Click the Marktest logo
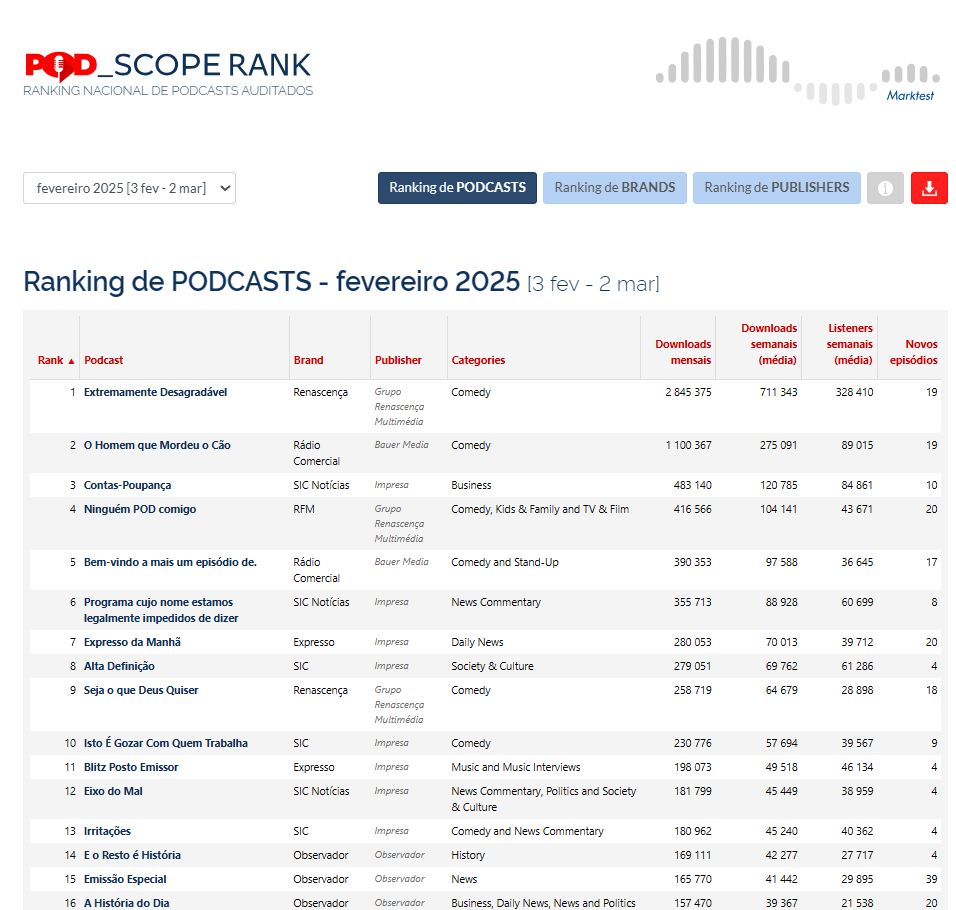This screenshot has height=910, width=956. point(798,70)
